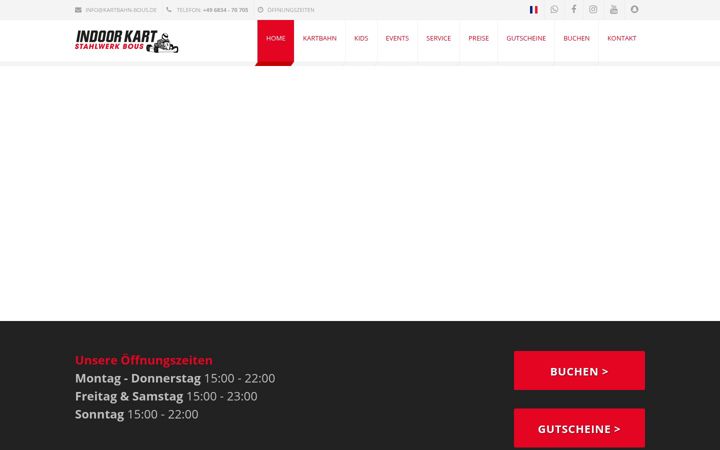Click the Sonntag 15:00 - 22:00 line
This screenshot has width=720, height=450.
coord(137,414)
